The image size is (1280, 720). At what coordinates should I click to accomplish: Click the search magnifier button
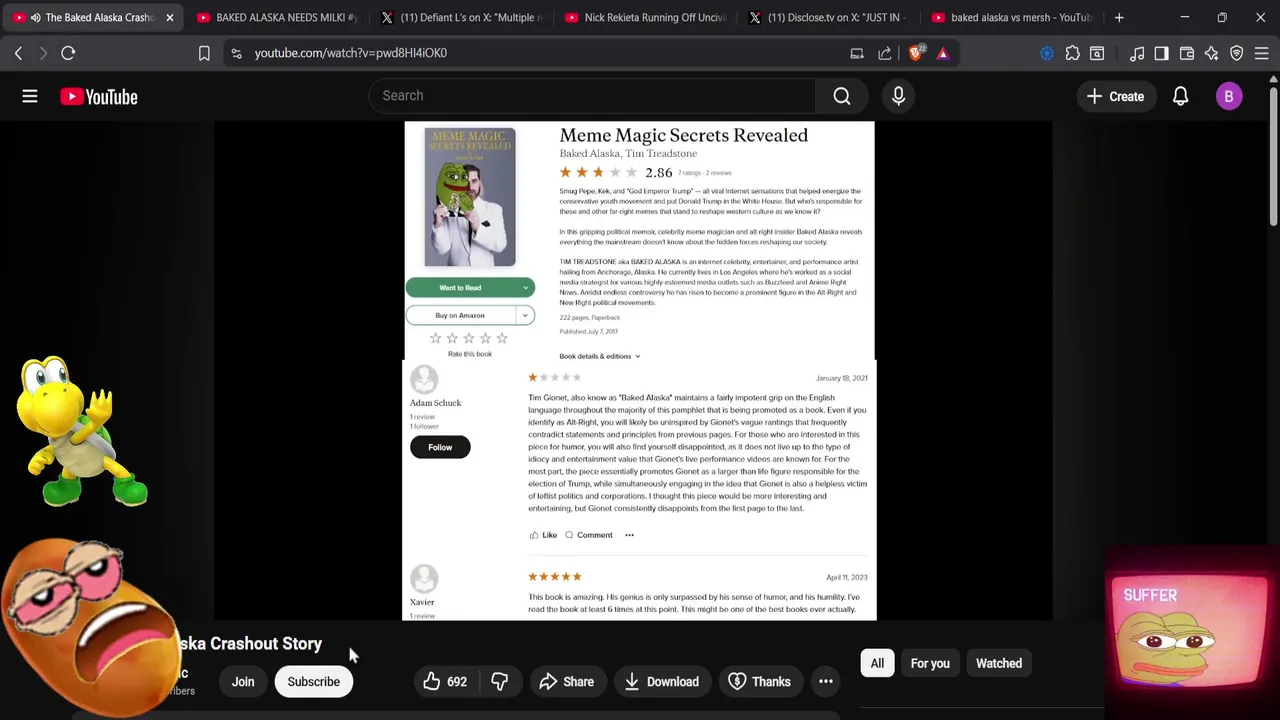pyautogui.click(x=842, y=96)
